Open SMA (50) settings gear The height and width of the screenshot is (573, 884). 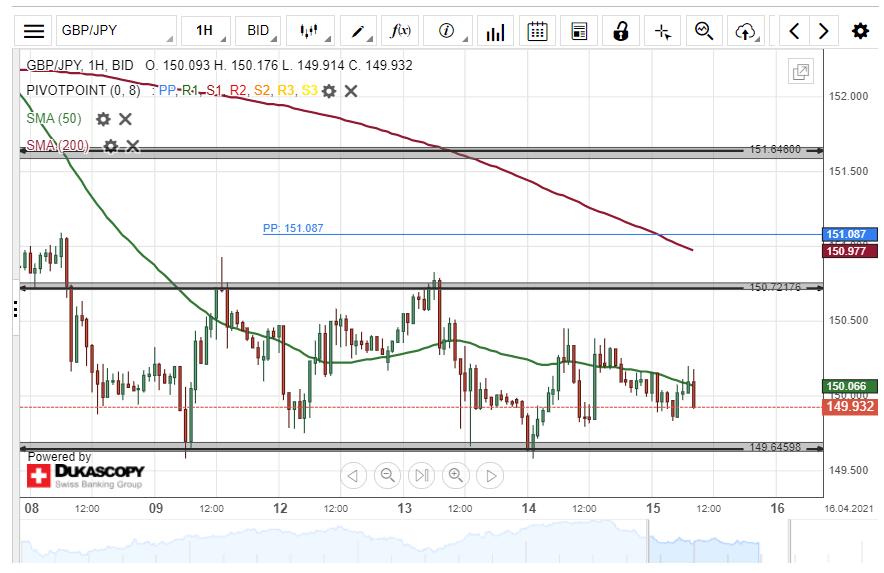(103, 119)
